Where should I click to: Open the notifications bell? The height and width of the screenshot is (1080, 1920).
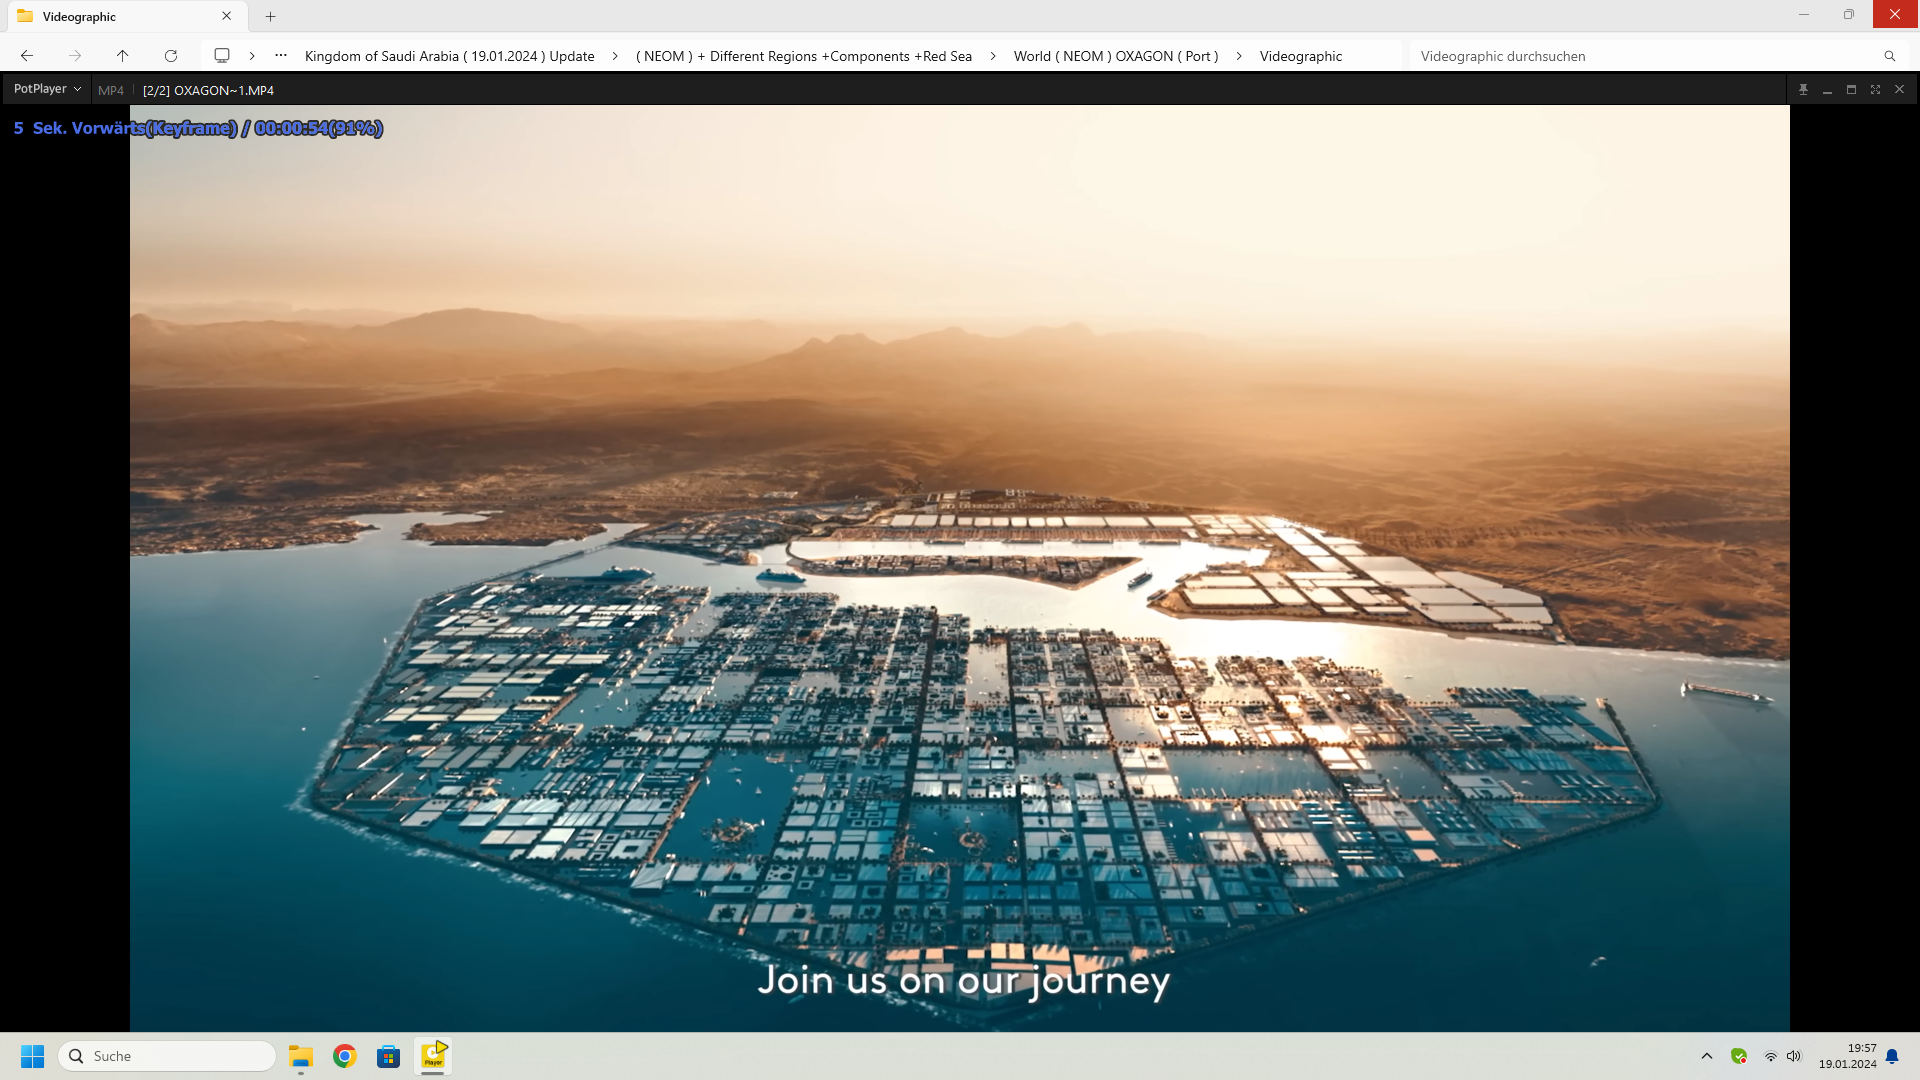(x=1892, y=1056)
